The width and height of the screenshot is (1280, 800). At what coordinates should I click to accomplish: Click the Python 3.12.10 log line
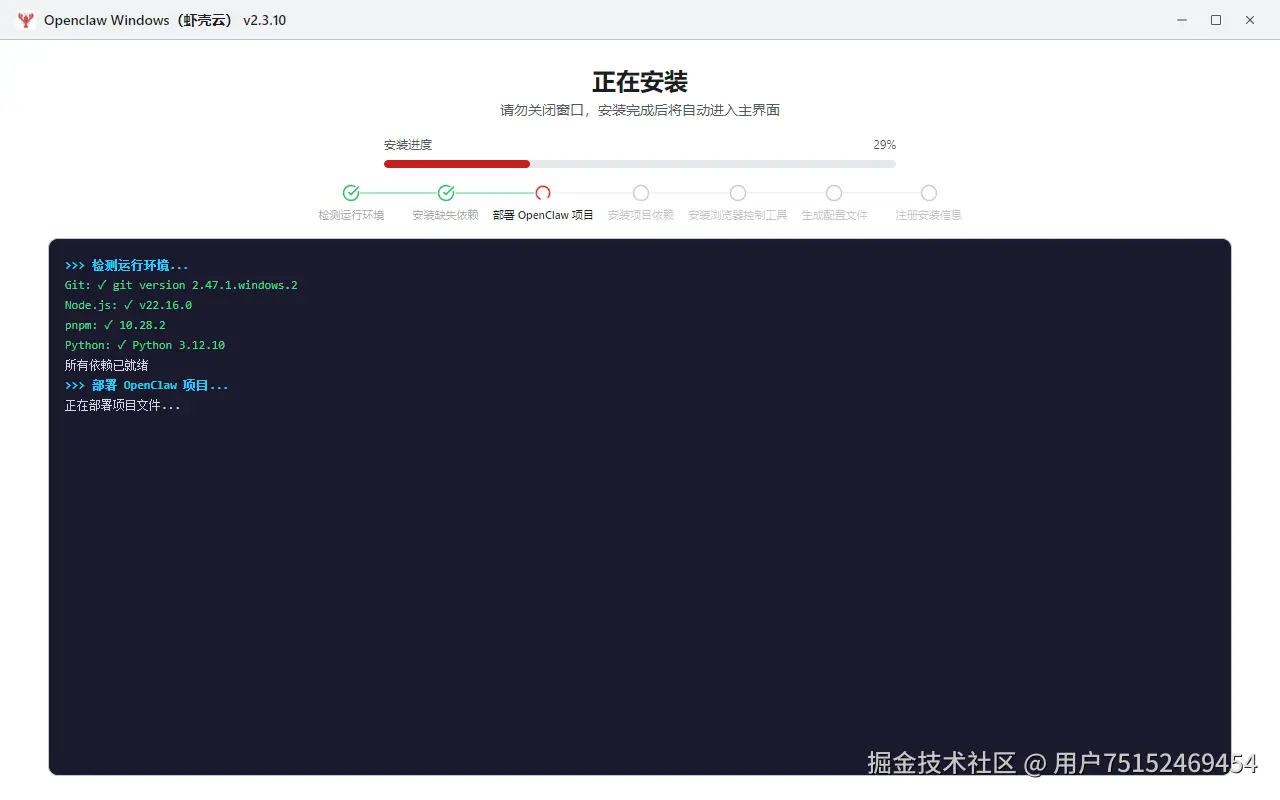pos(145,345)
